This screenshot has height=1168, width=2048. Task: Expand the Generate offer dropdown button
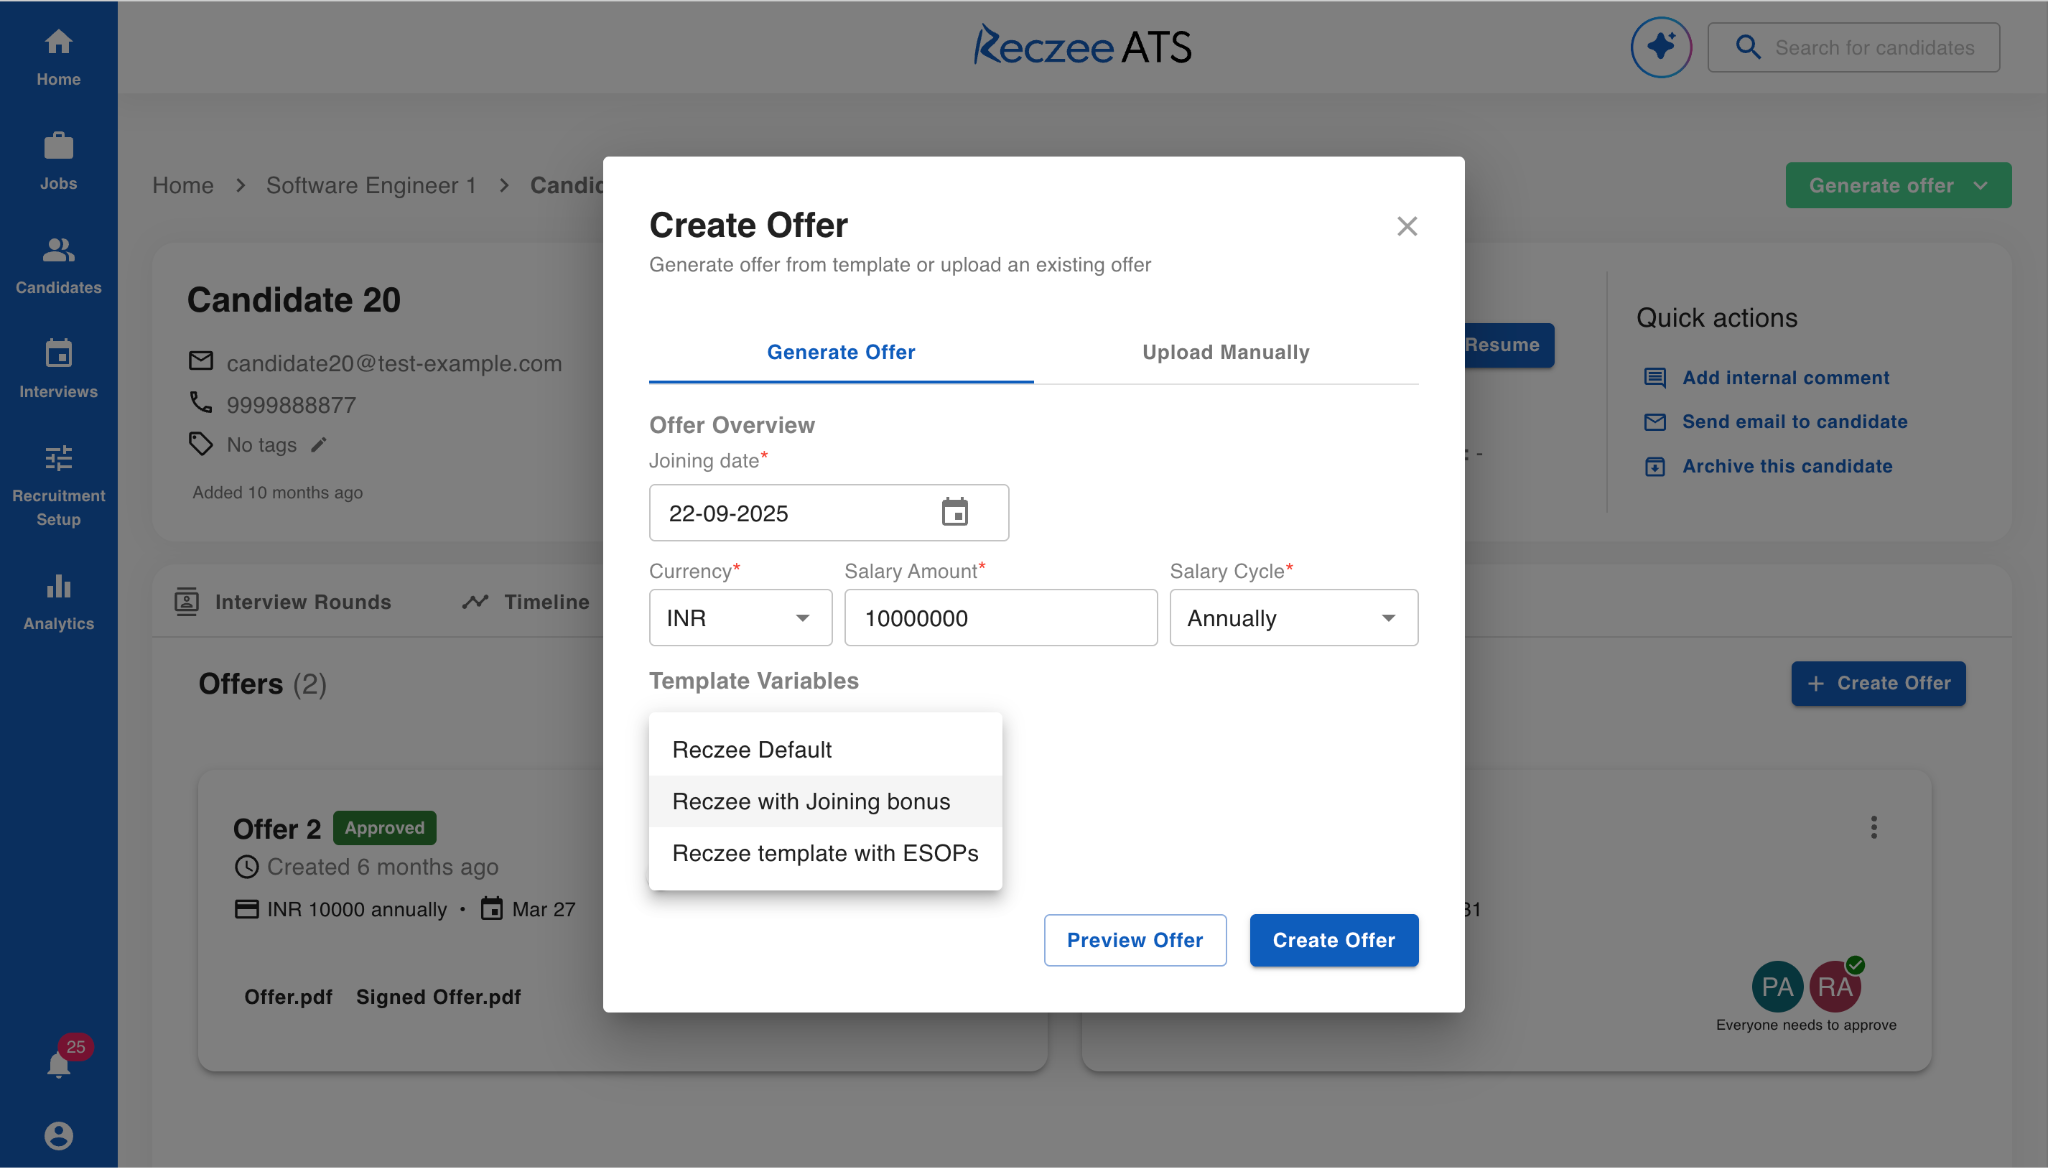click(x=1898, y=185)
